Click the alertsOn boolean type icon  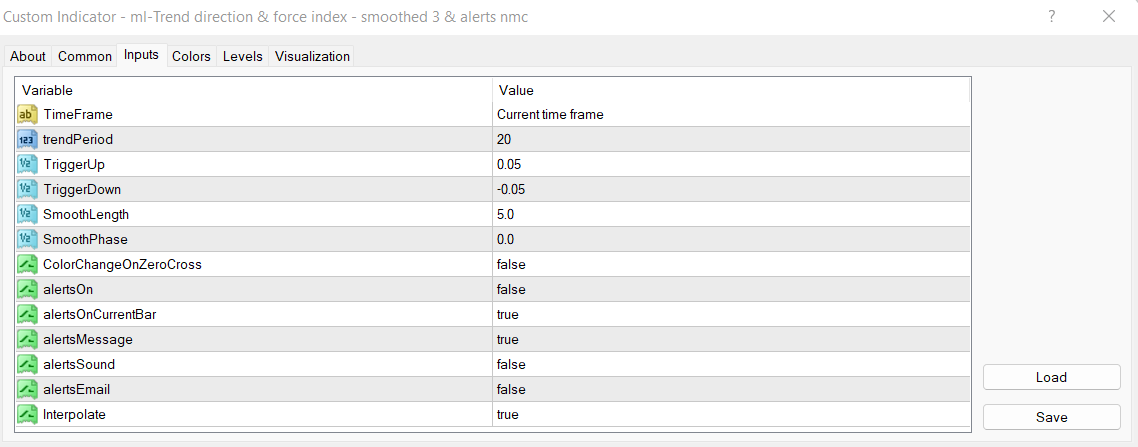(x=27, y=290)
